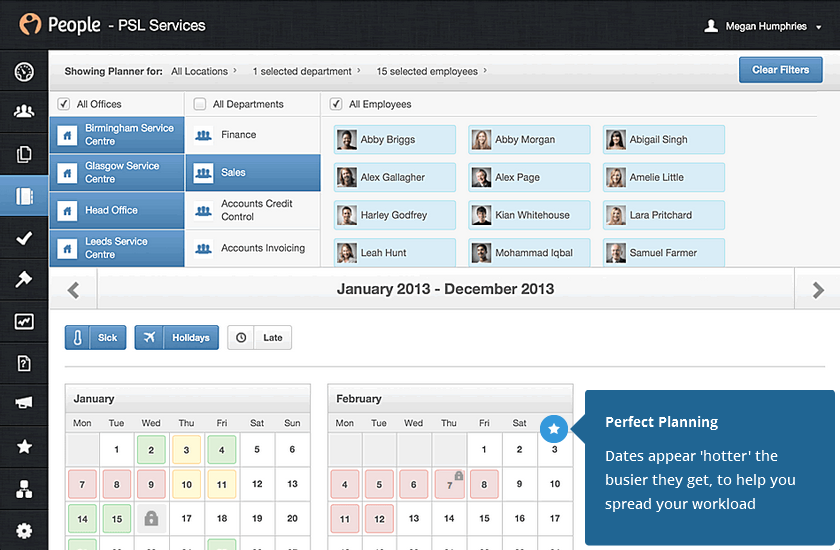Click the January 2013 - December 2013 heading

[445, 289]
